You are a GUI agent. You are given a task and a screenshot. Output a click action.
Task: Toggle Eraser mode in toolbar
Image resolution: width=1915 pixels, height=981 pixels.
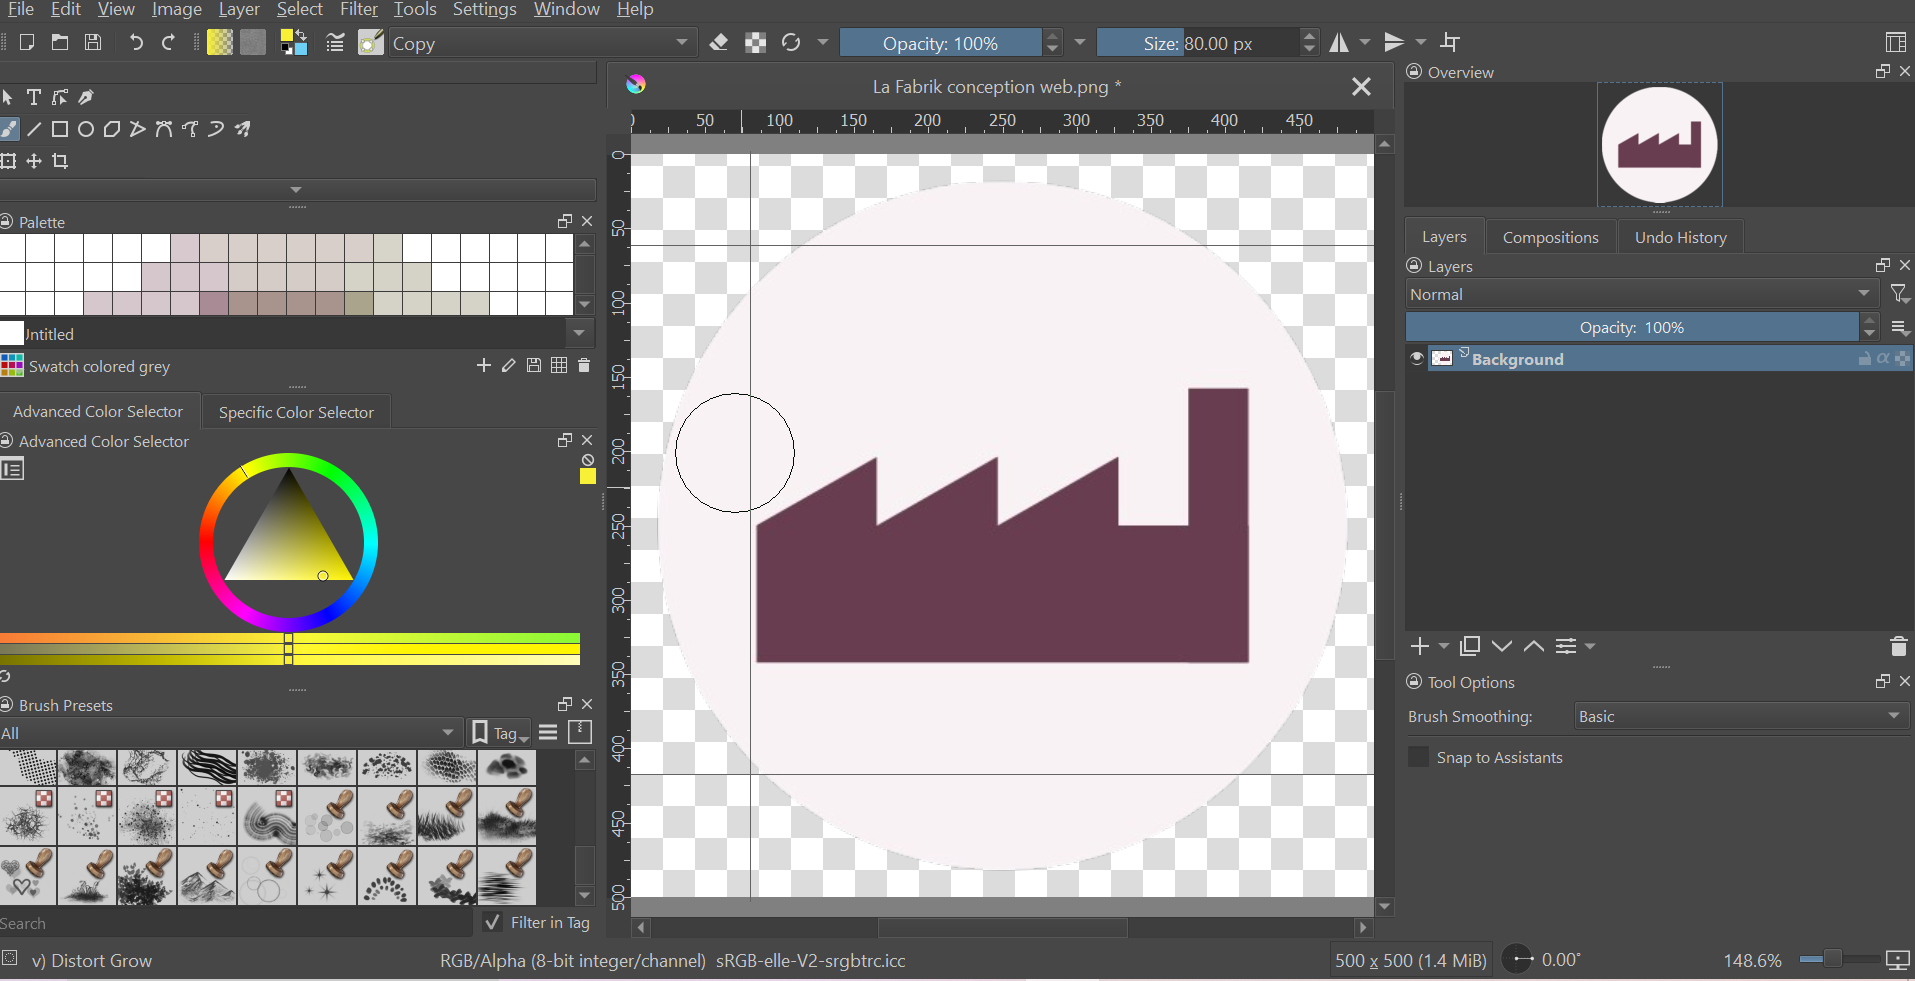point(718,42)
